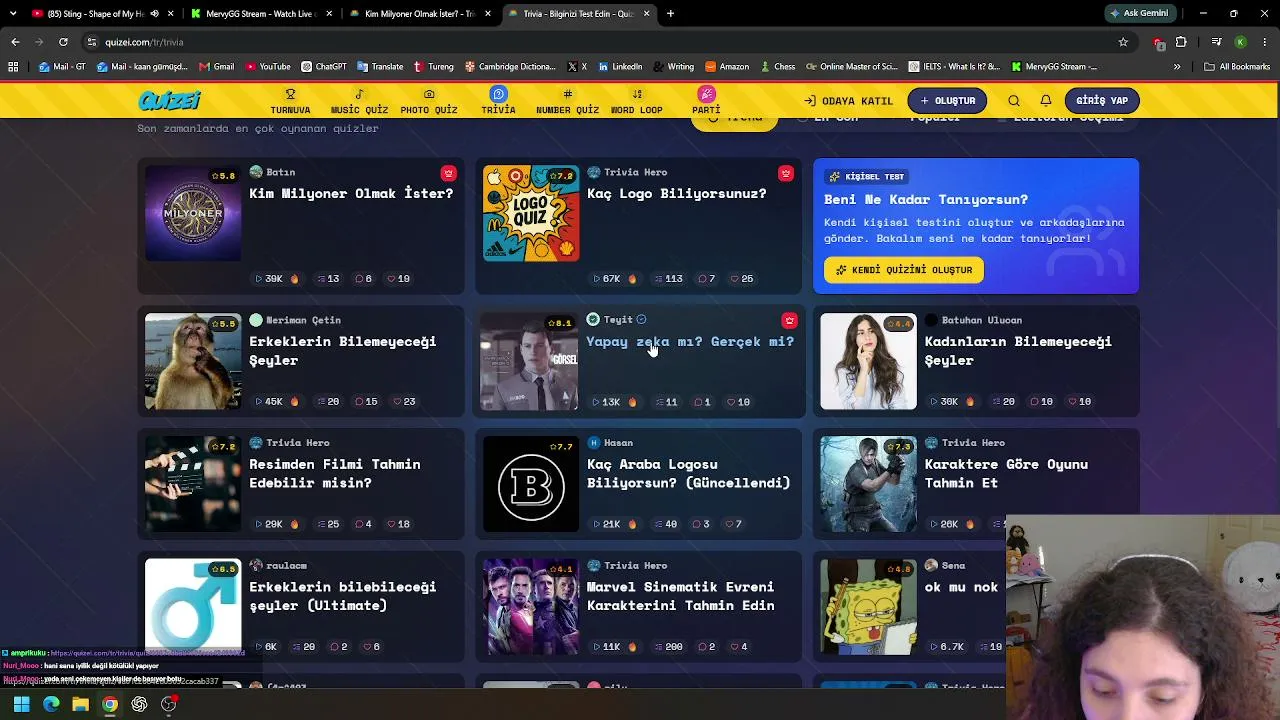Open Number Quiz section
The height and width of the screenshot is (720, 1280).
(x=567, y=101)
